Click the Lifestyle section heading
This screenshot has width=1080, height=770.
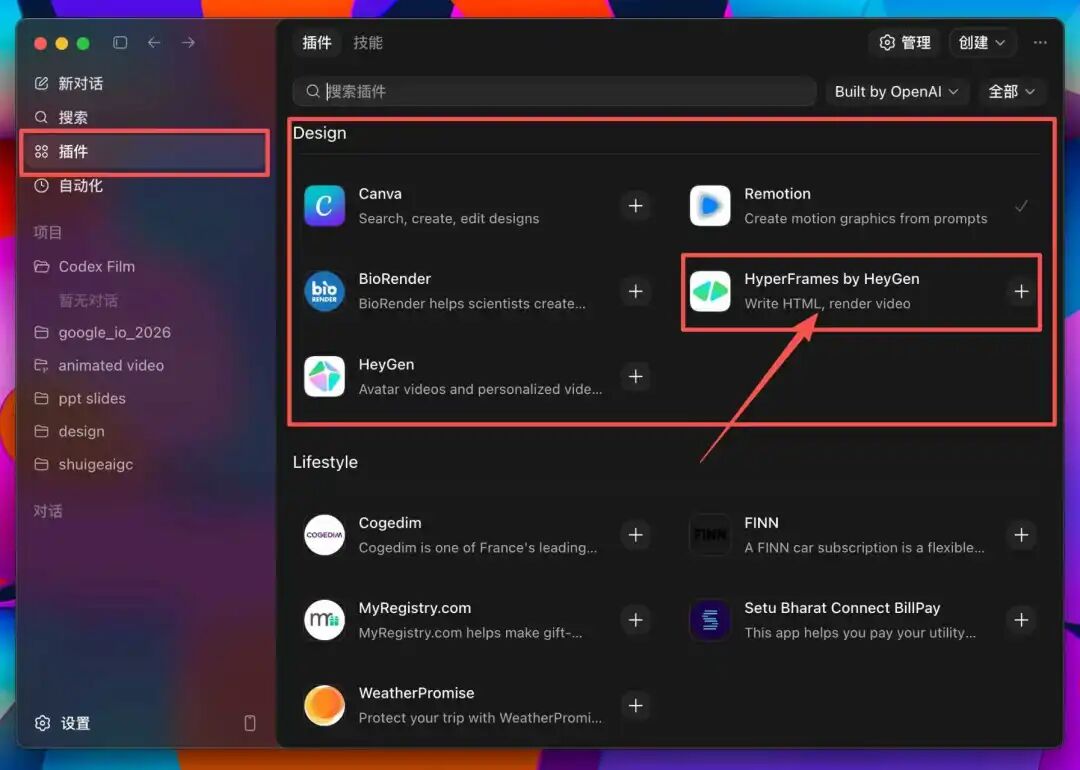click(325, 462)
